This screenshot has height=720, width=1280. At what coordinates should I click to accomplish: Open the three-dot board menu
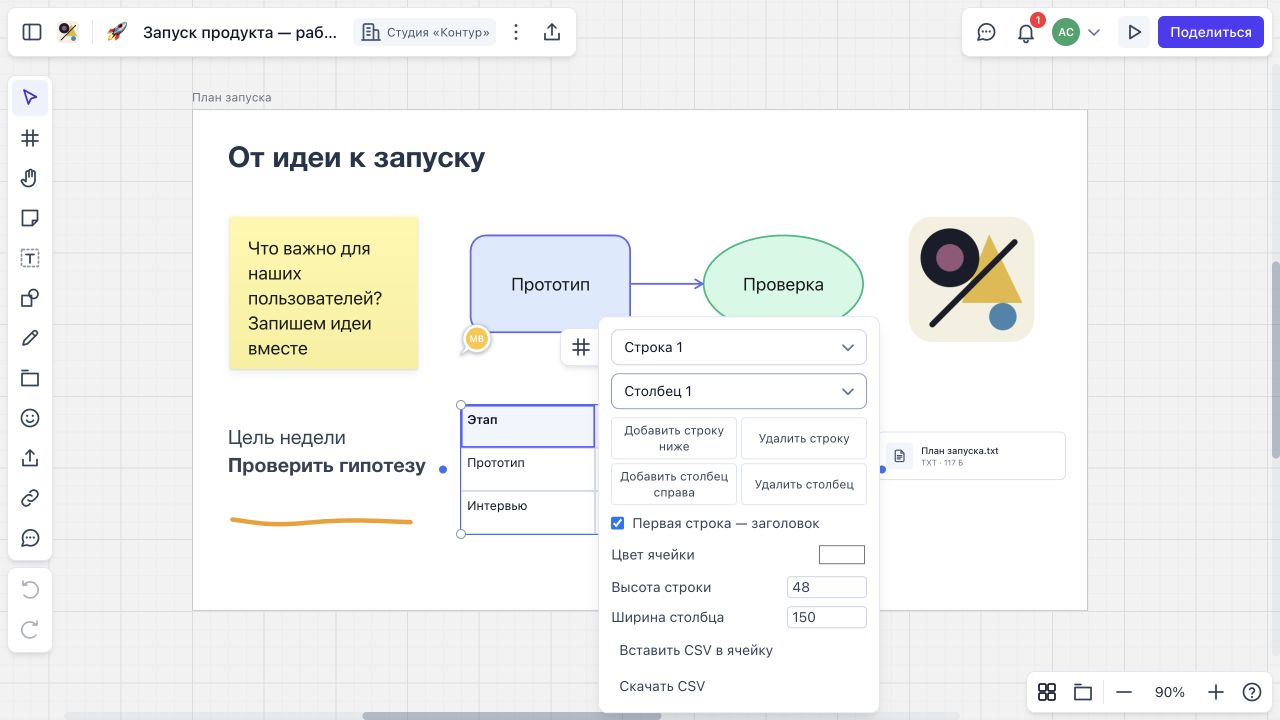516,32
